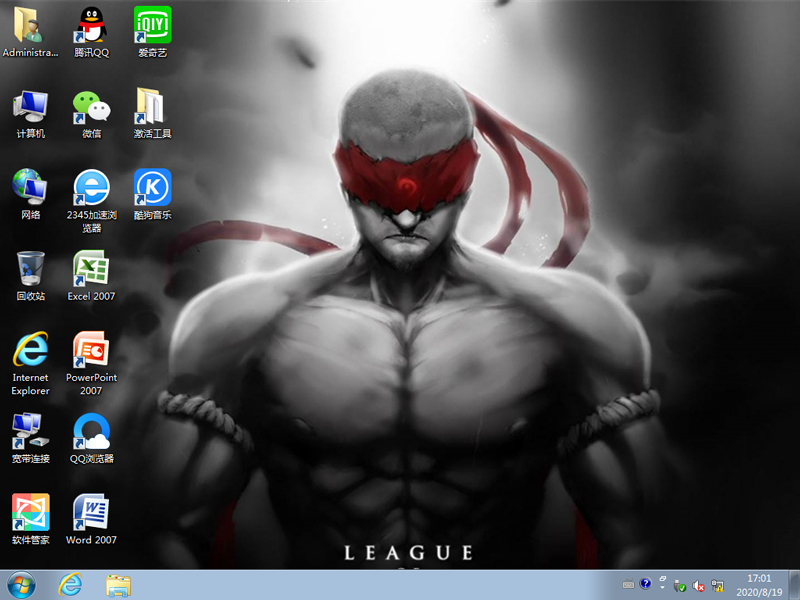Select the 宽带连接 broadband connection shortcut
Screen dimensions: 800x600
tap(30, 438)
